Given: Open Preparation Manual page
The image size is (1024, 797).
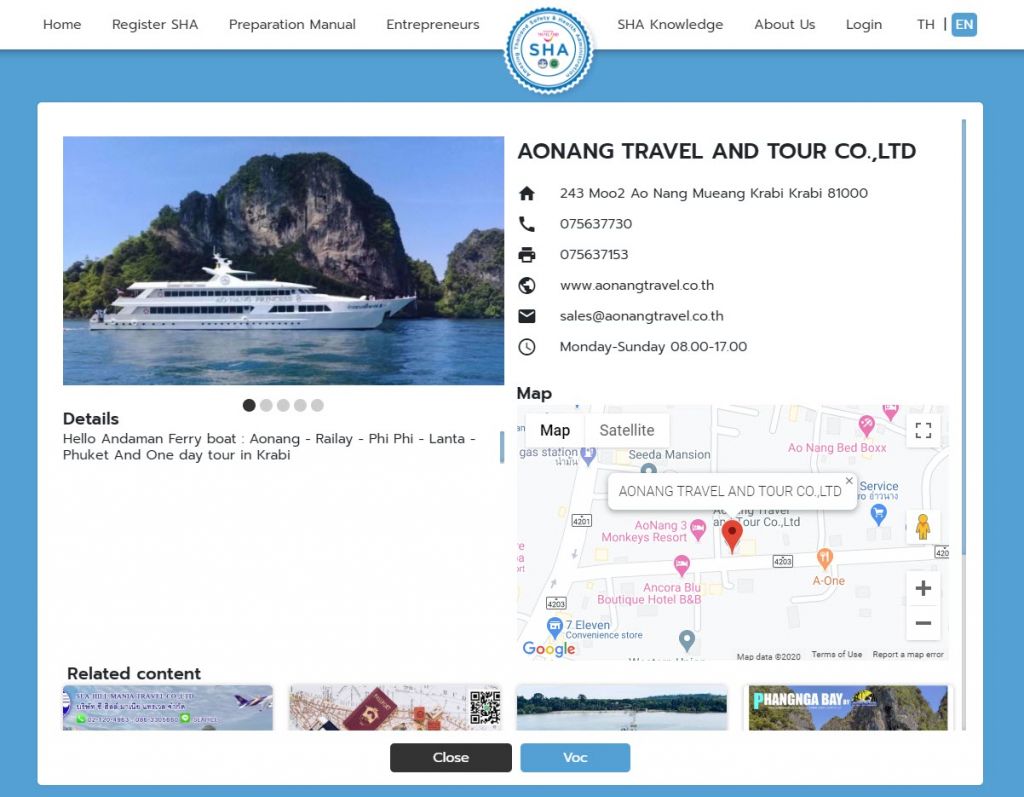Looking at the screenshot, I should pos(292,25).
